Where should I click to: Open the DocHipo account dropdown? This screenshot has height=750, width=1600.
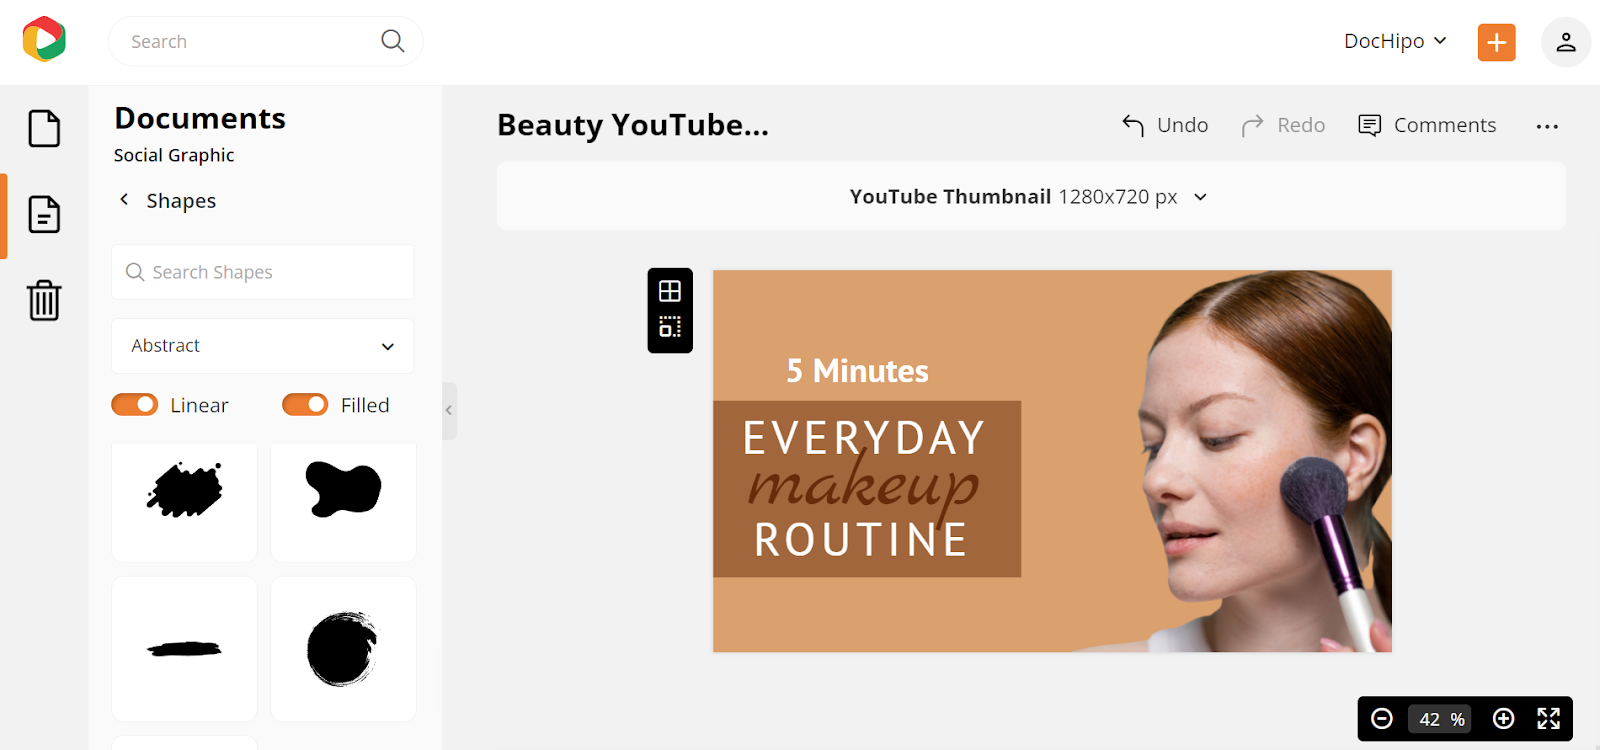tap(1395, 41)
